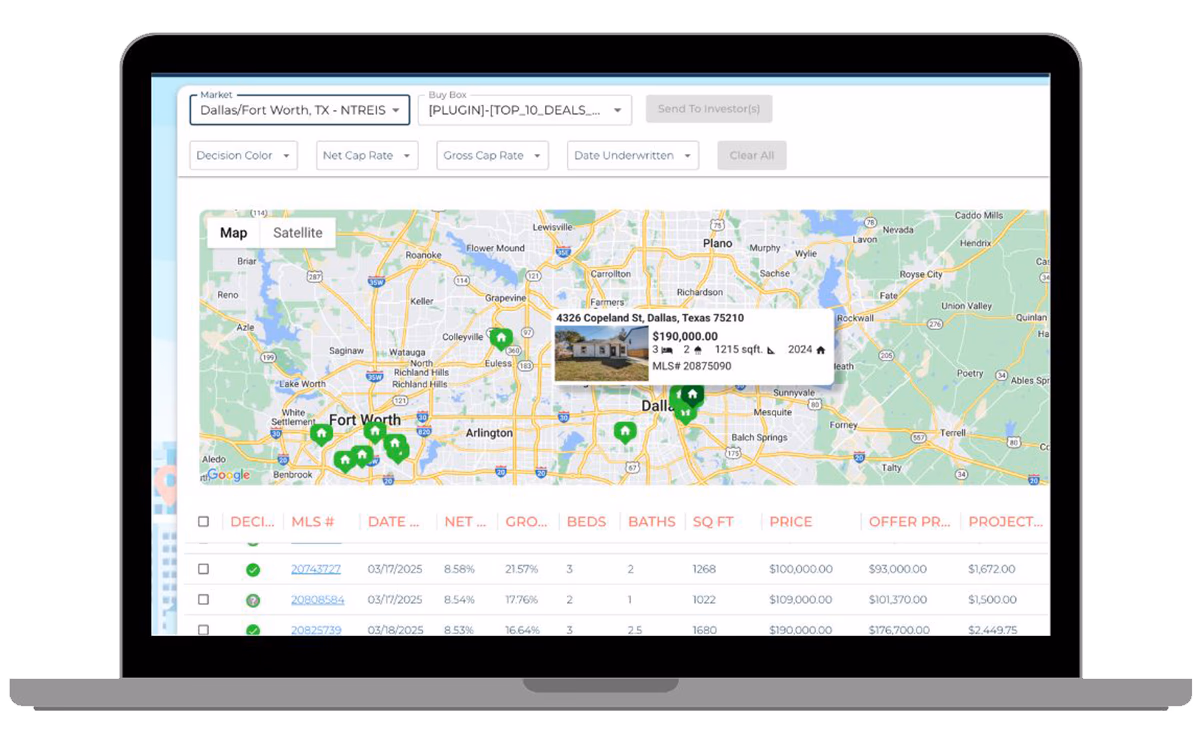
Task: Switch map to Satellite view
Action: pyautogui.click(x=298, y=233)
